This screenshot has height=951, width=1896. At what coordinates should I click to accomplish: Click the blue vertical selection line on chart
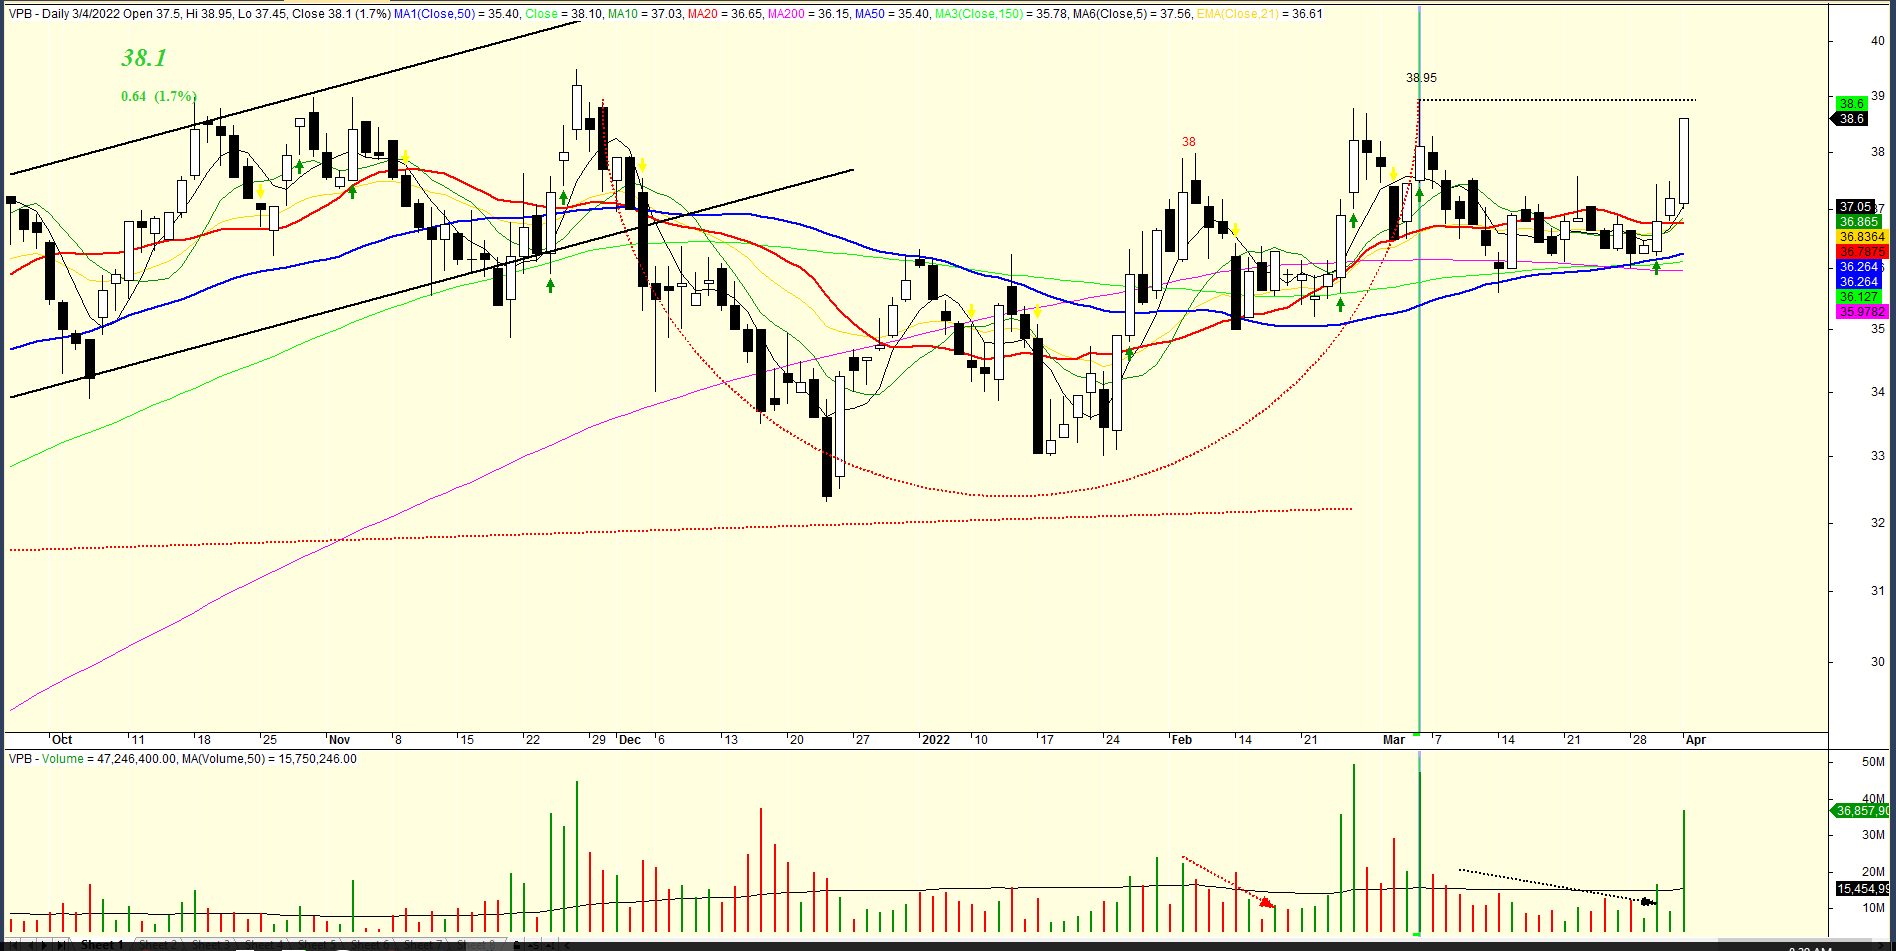(x=1419, y=400)
